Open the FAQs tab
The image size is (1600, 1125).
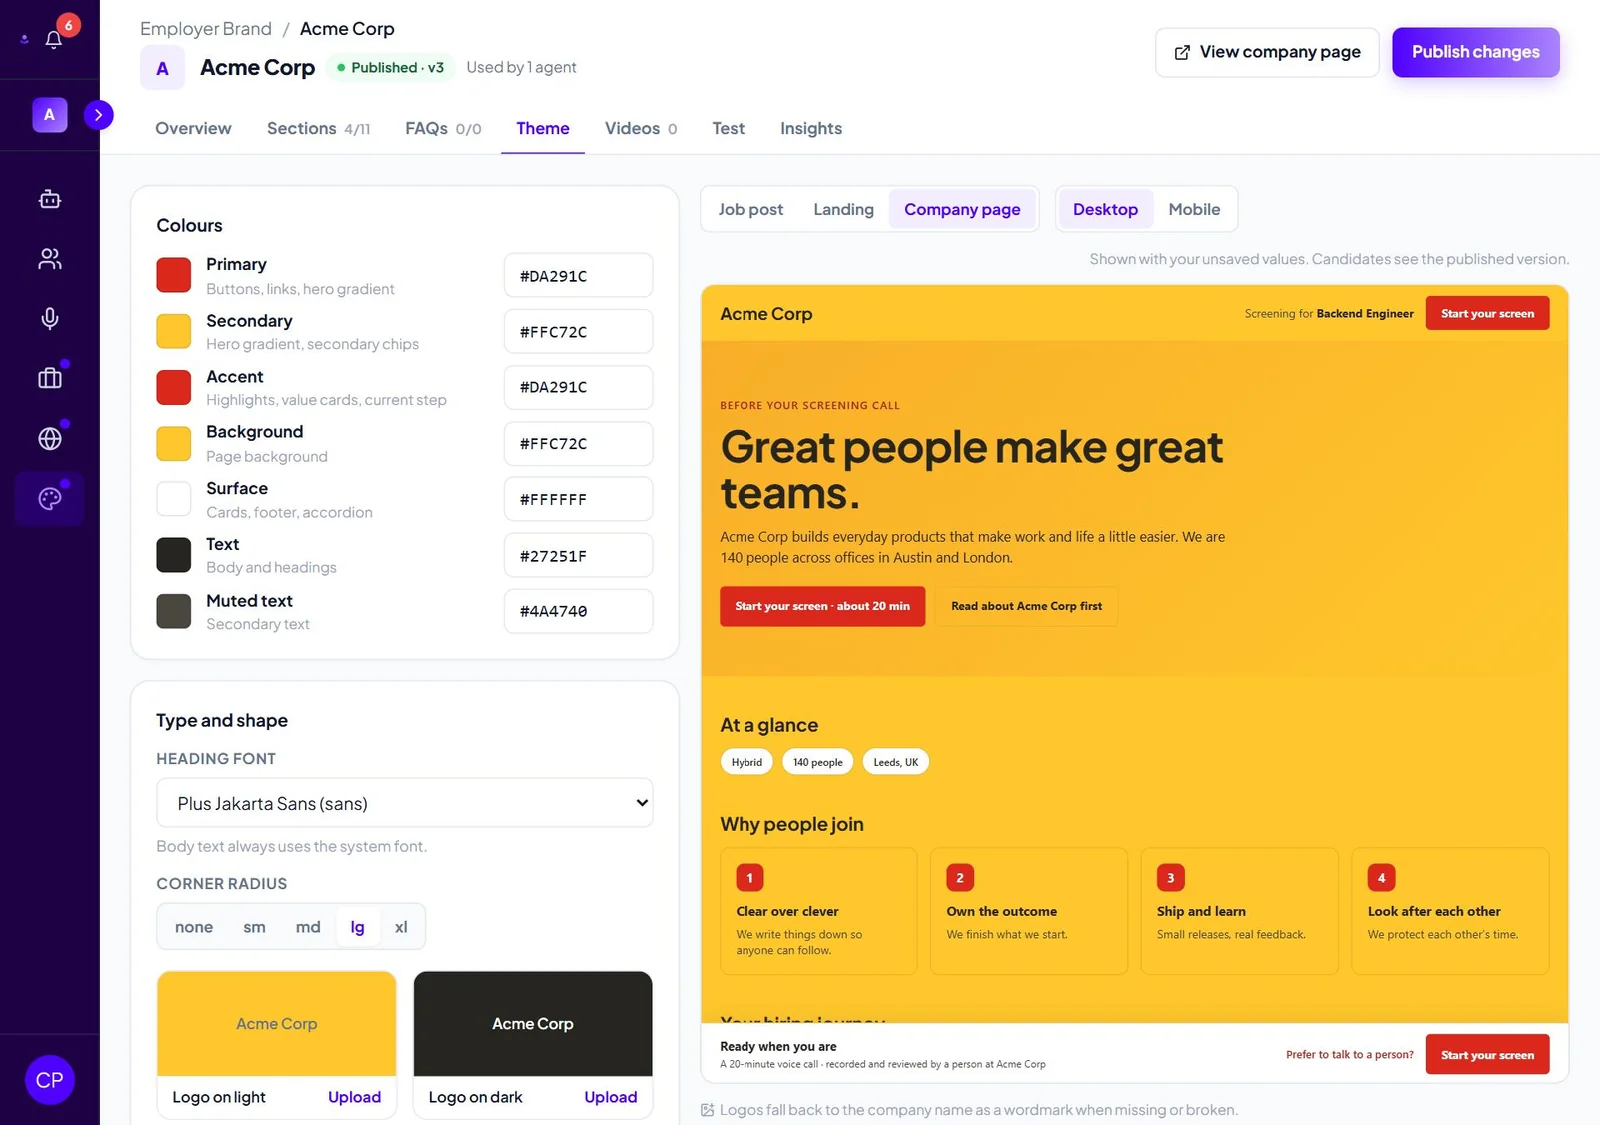443,128
